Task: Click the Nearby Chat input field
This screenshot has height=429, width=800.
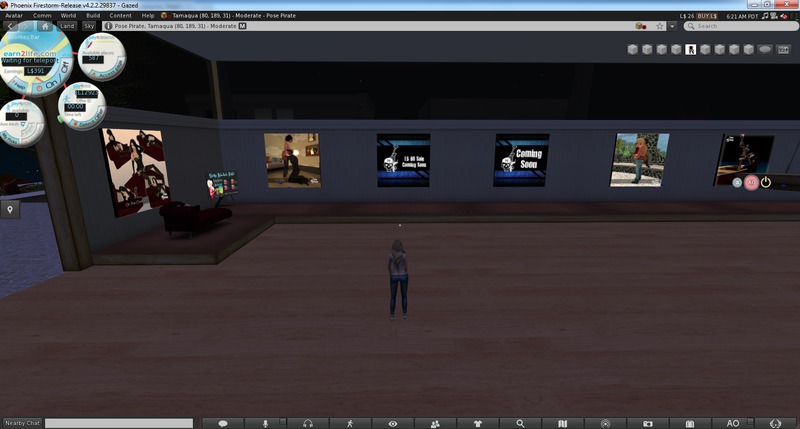Action: [118, 423]
